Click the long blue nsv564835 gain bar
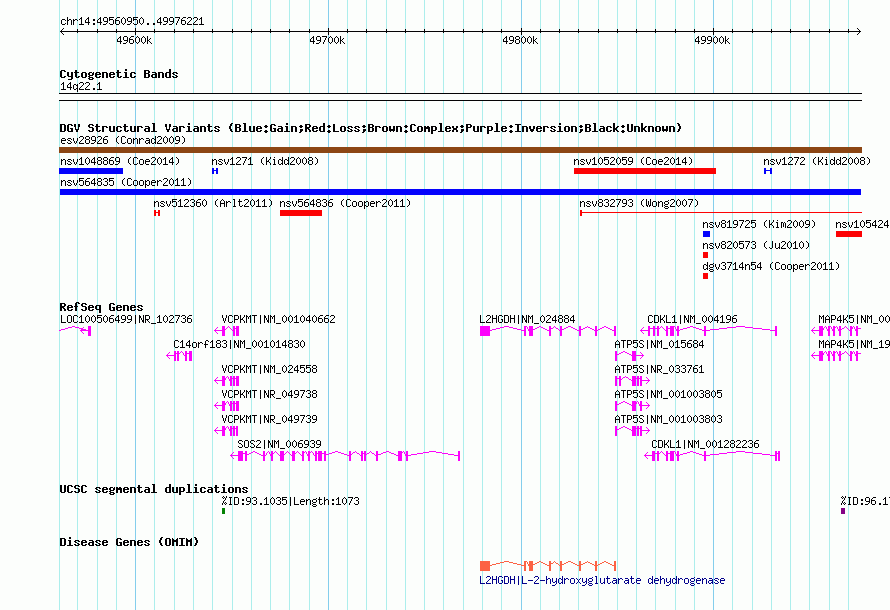 click(460, 192)
